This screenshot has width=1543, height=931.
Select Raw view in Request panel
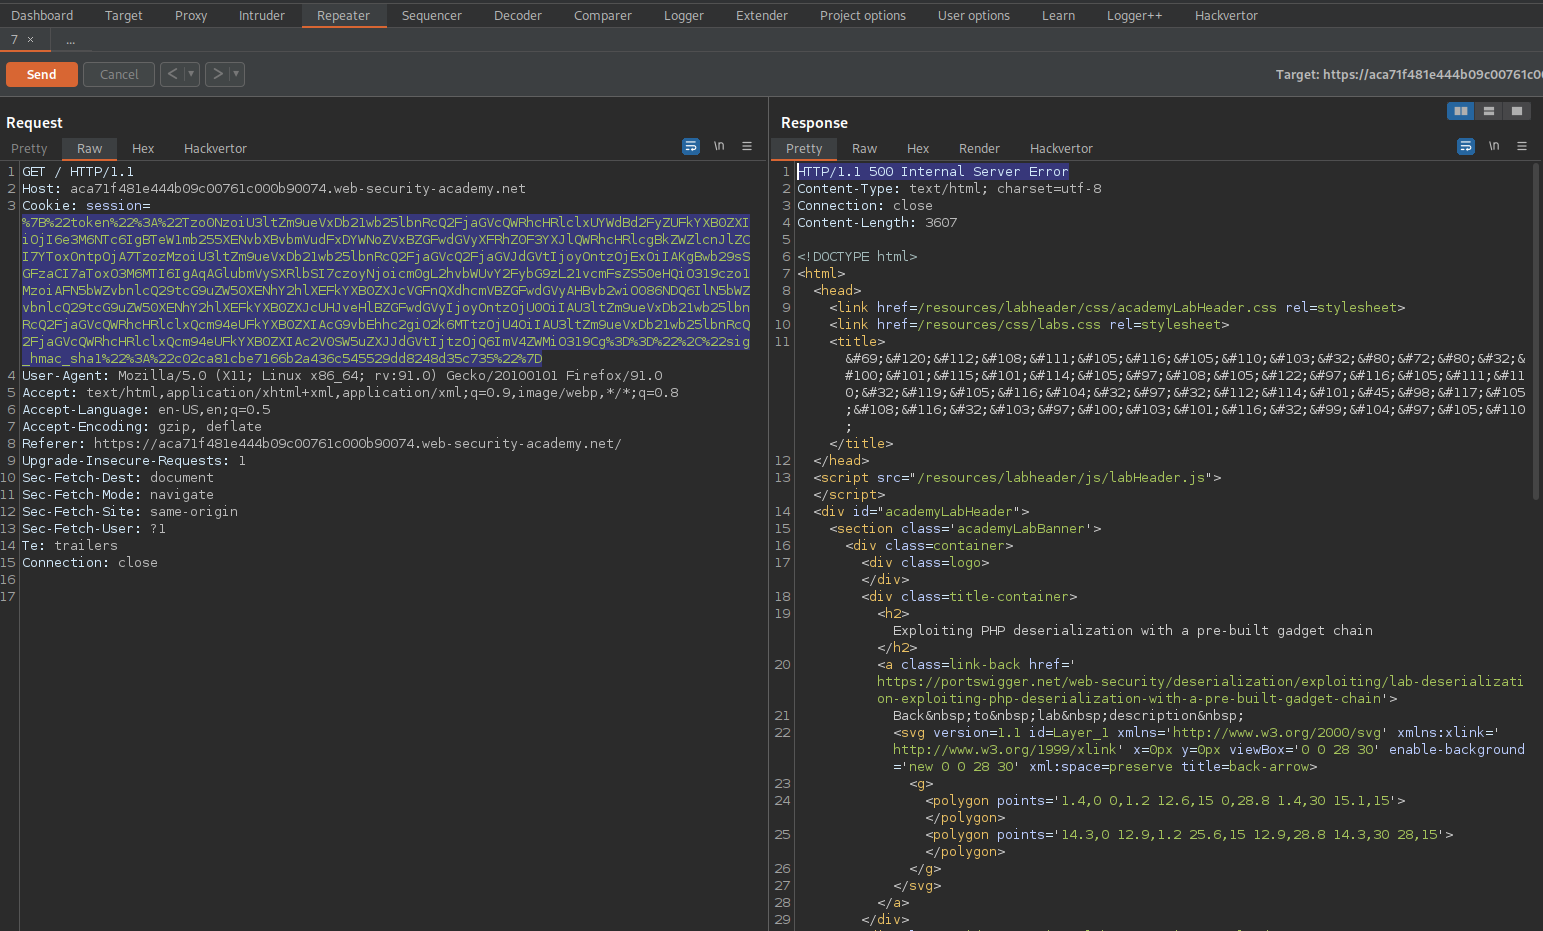90,148
